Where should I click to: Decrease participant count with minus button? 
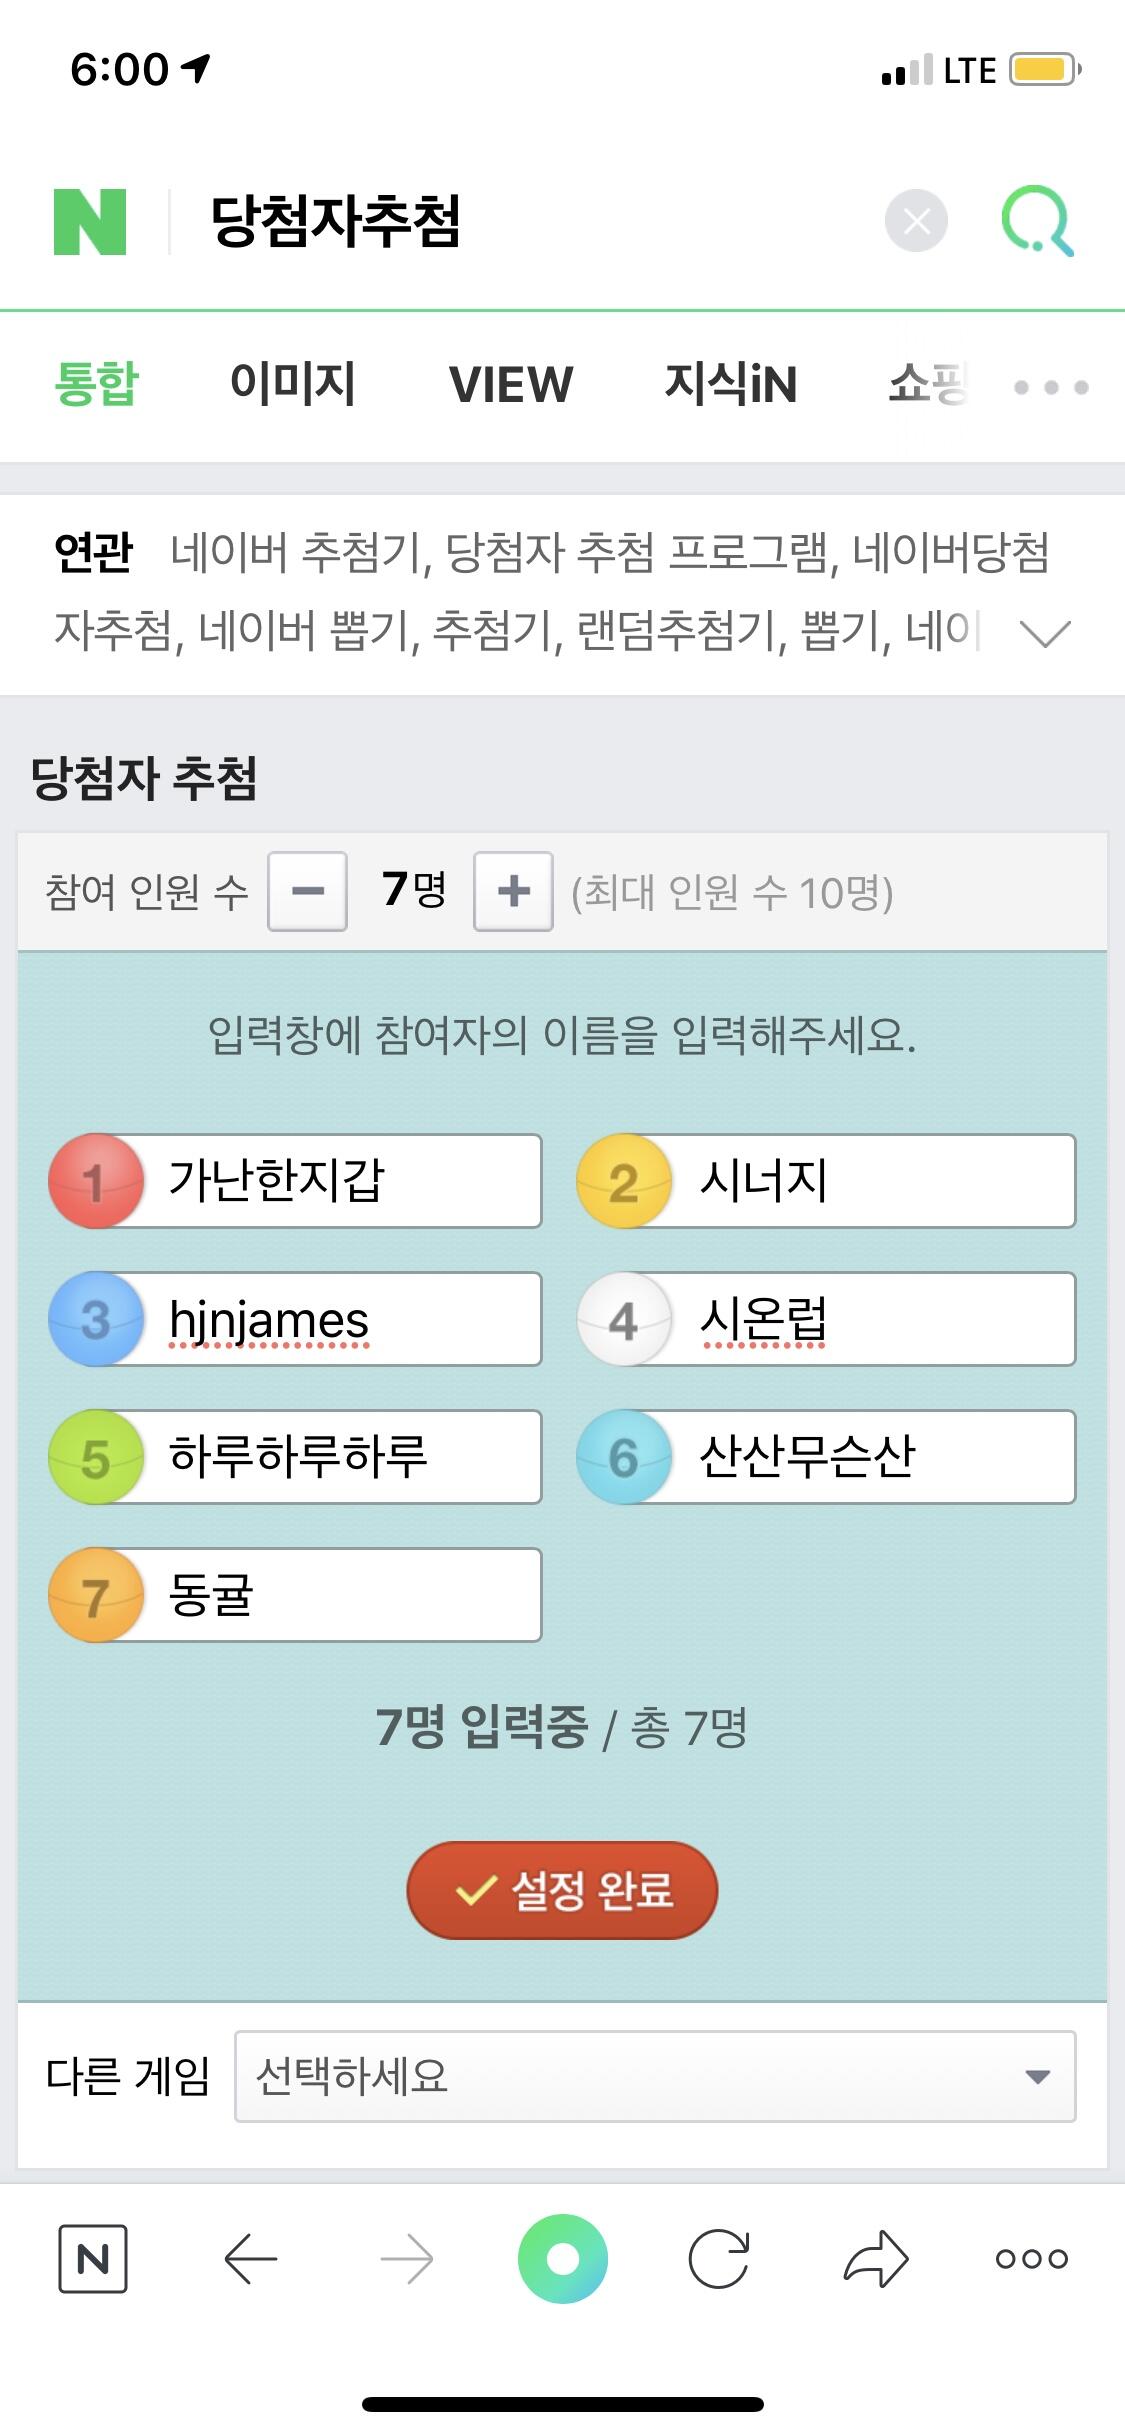pyautogui.click(x=308, y=891)
